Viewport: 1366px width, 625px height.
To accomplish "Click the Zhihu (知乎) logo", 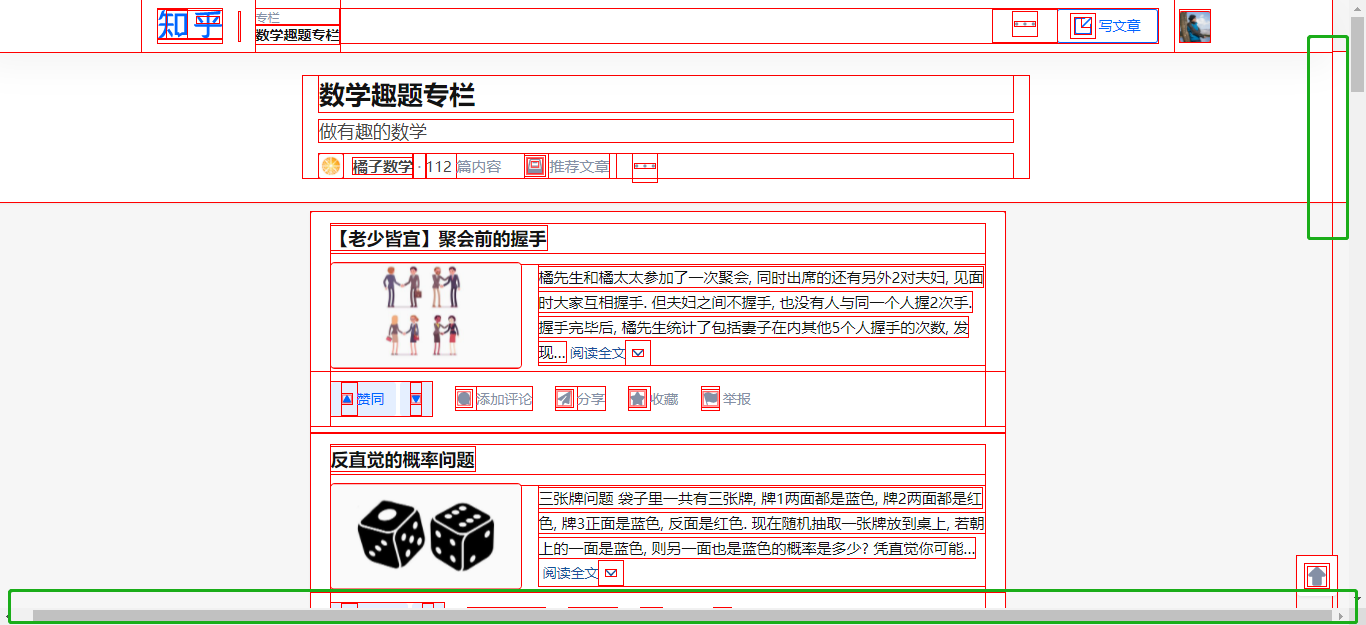I will click(189, 25).
